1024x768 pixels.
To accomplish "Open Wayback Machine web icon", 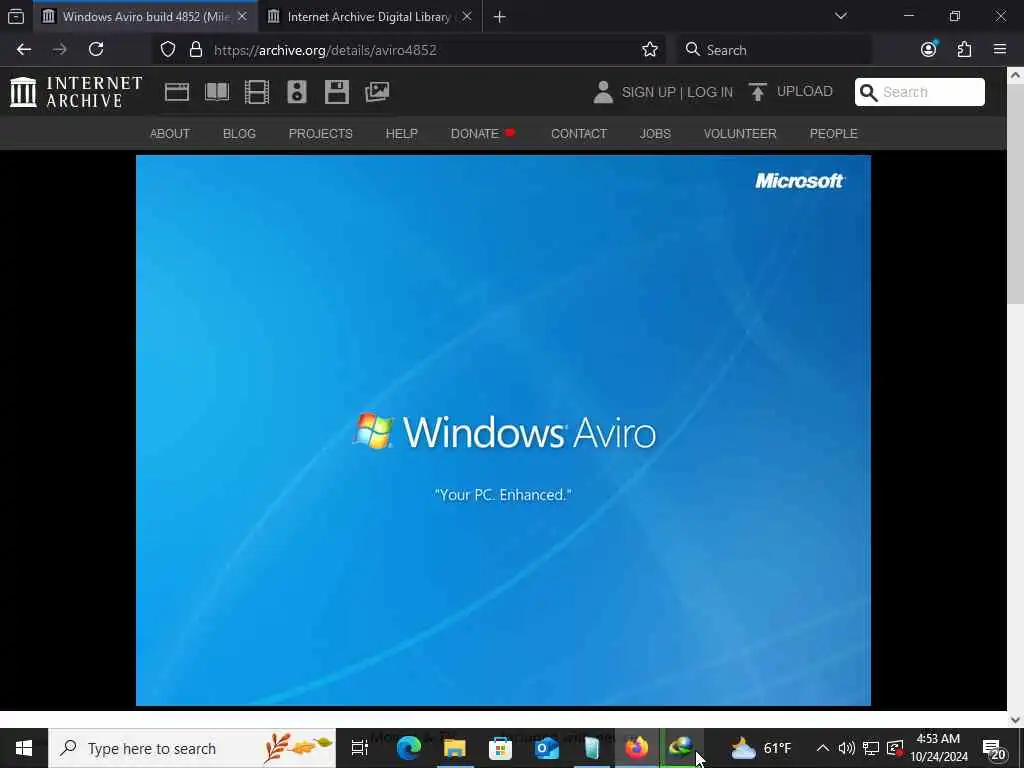I will [x=176, y=92].
